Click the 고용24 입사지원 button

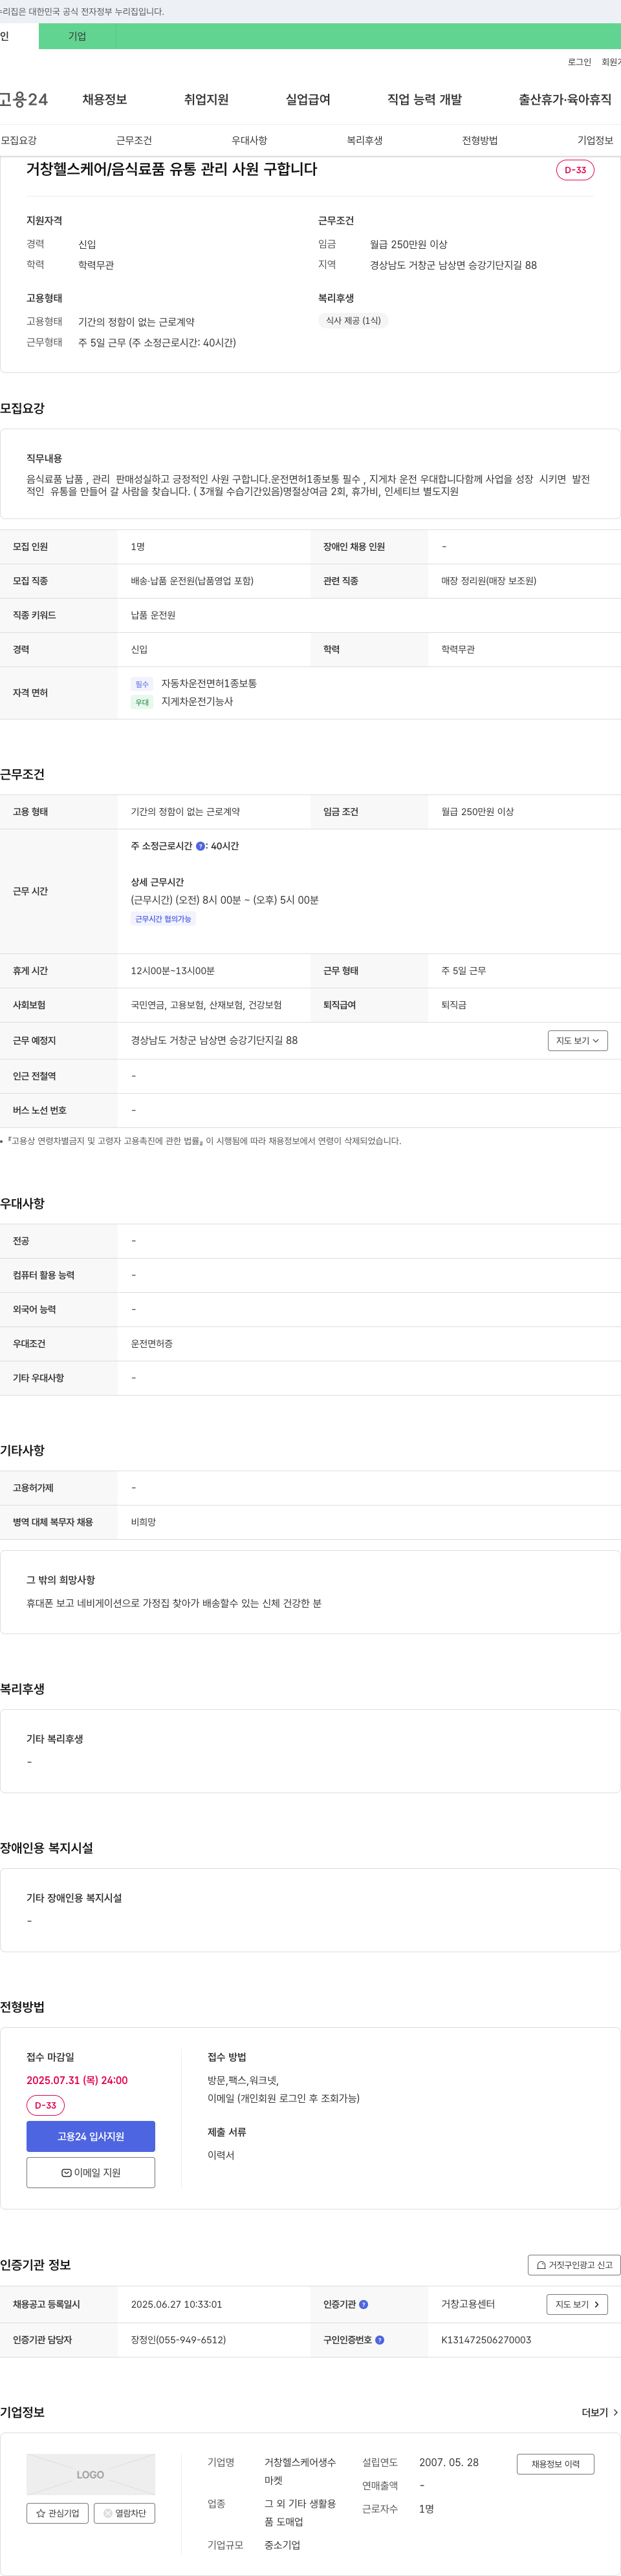pos(91,2136)
